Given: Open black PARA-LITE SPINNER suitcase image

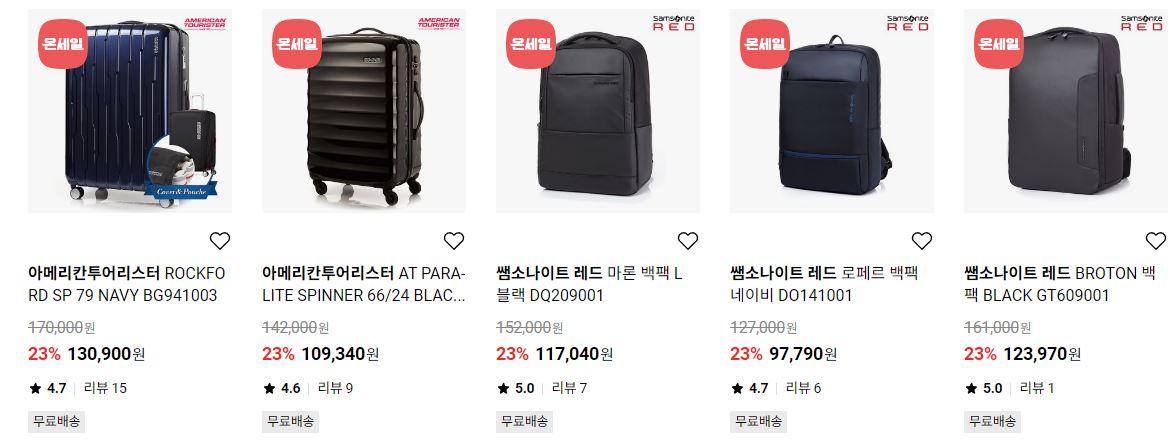Looking at the screenshot, I should [364, 111].
